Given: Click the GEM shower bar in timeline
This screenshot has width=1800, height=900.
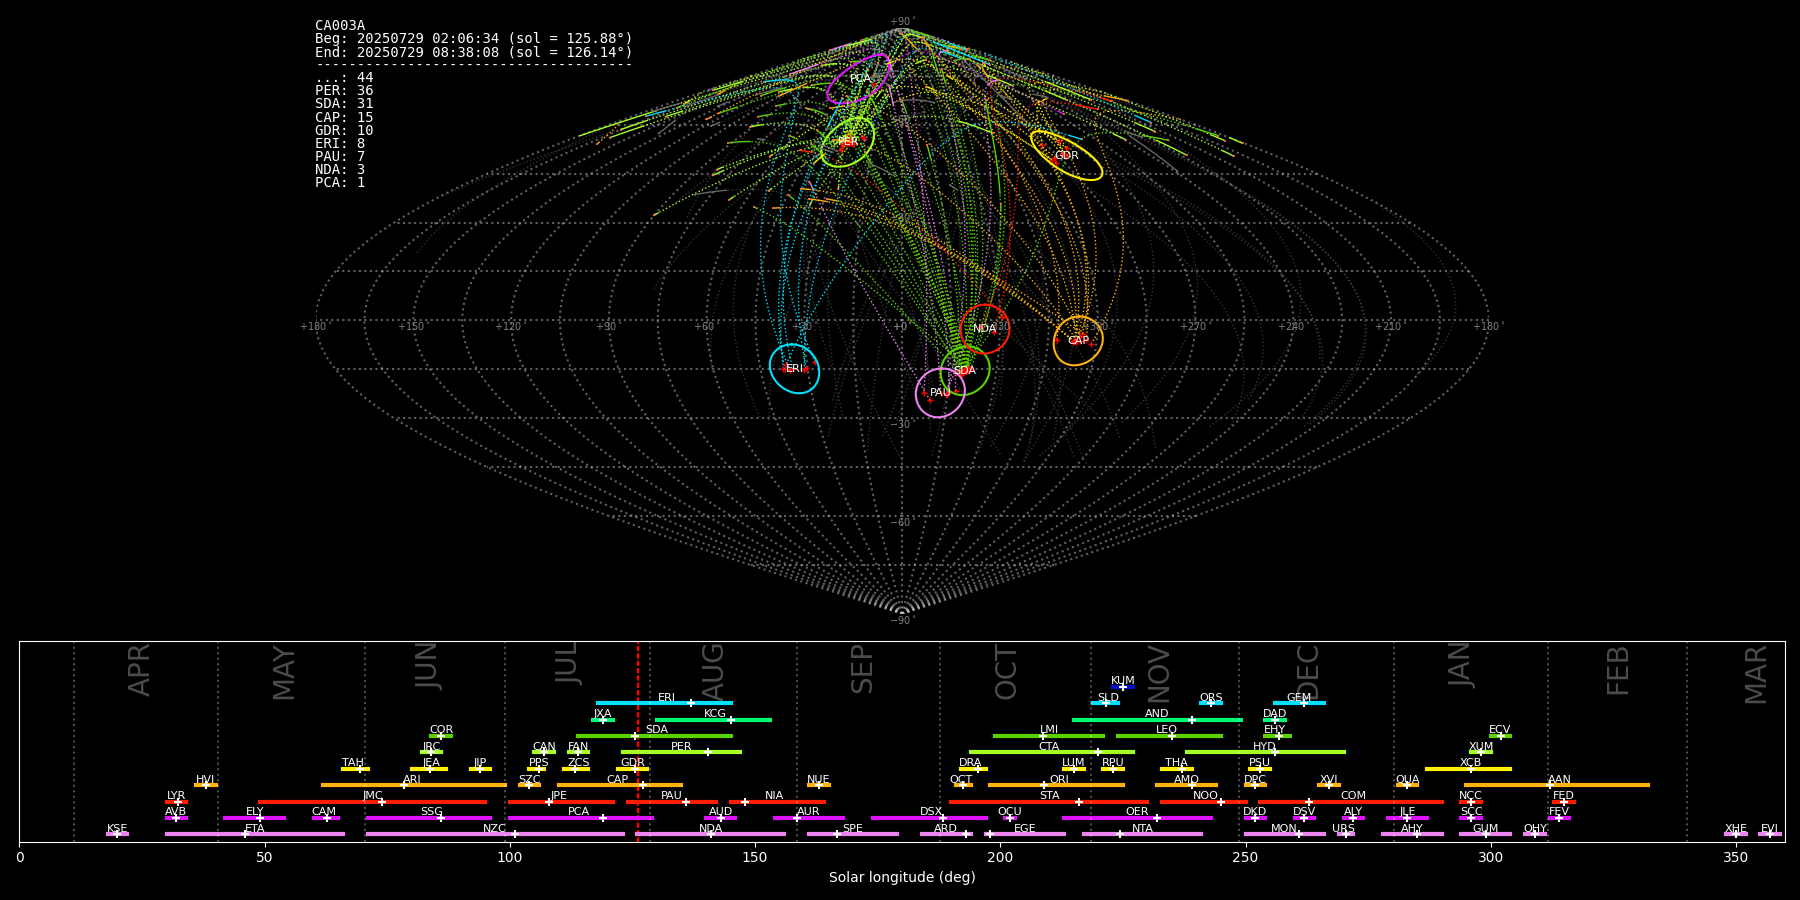Looking at the screenshot, I should pyautogui.click(x=1299, y=703).
